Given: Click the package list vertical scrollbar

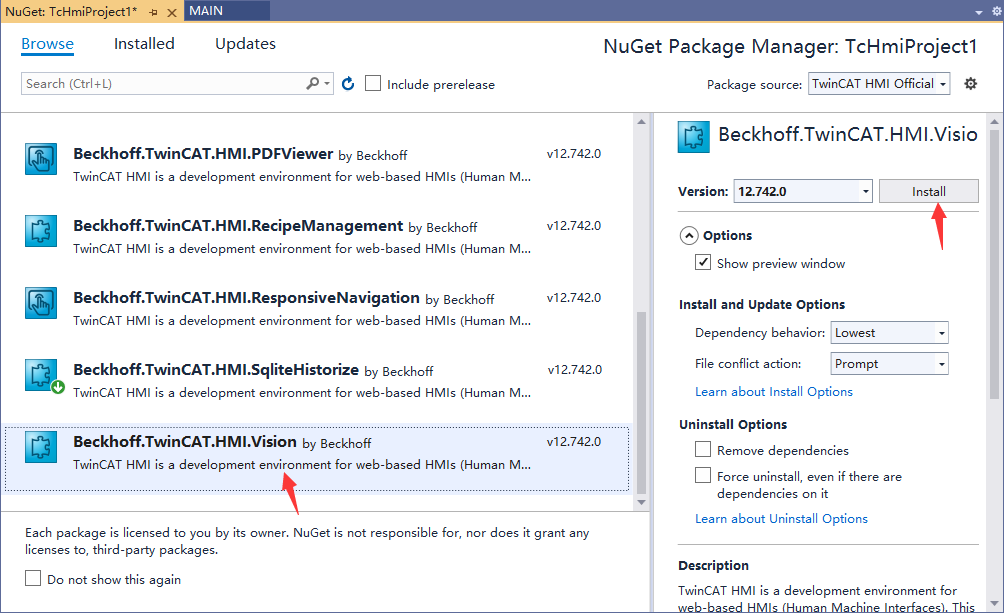Looking at the screenshot, I should click(641, 400).
